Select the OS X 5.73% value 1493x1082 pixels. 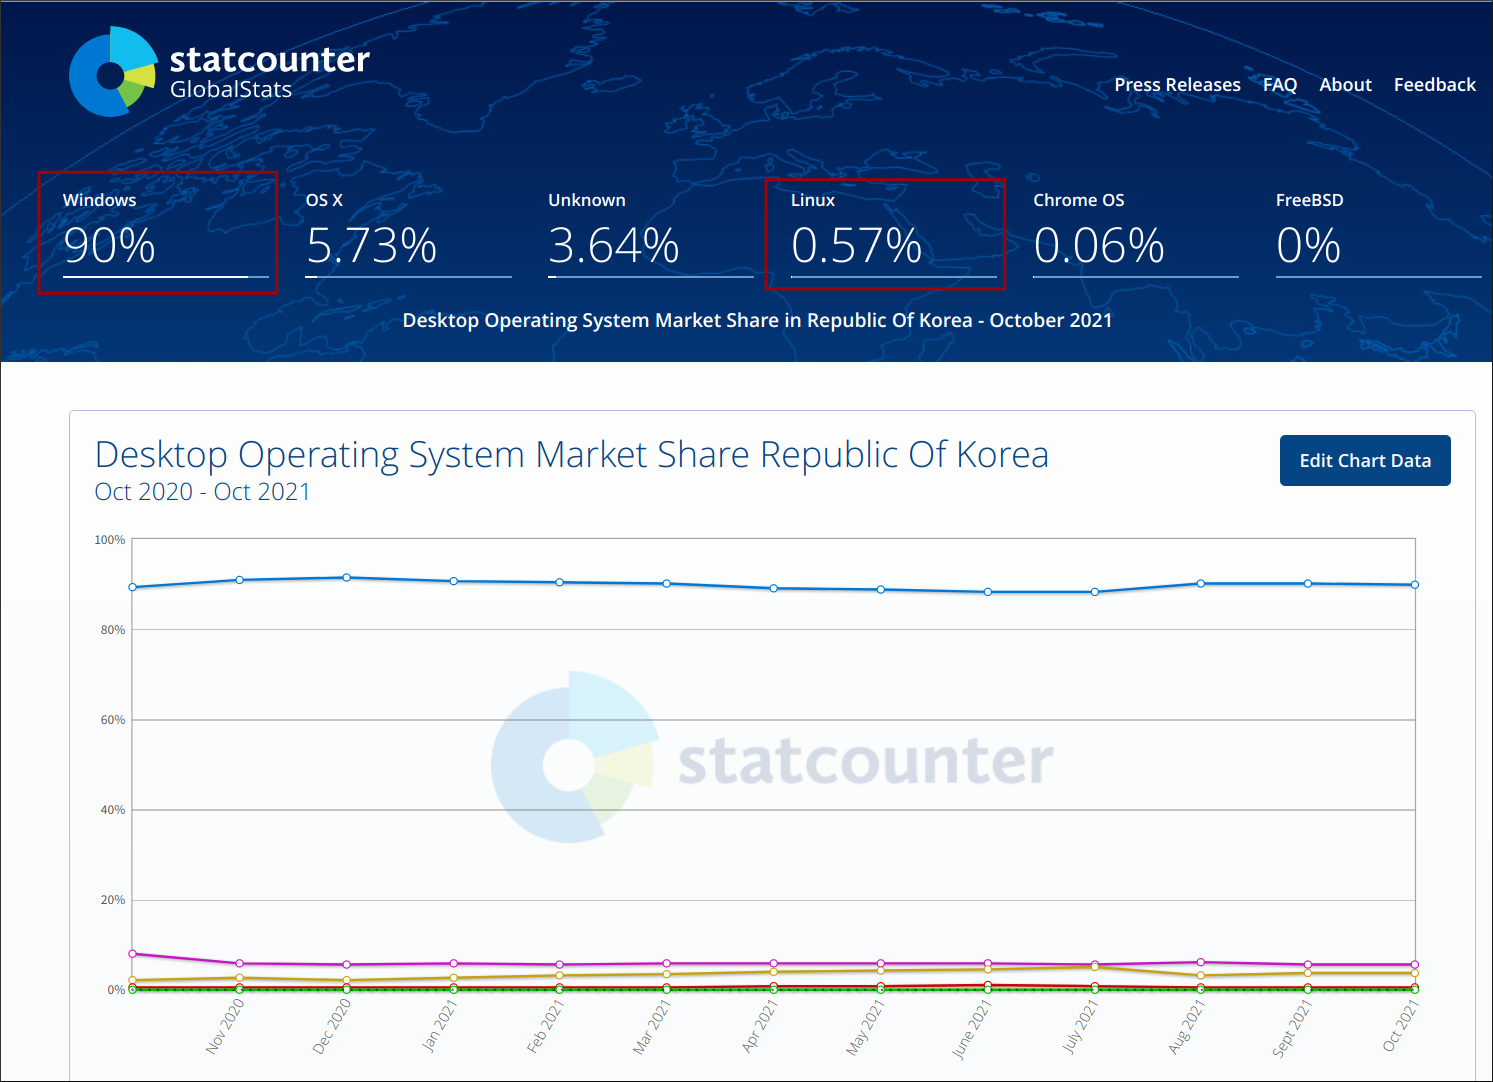[371, 246]
